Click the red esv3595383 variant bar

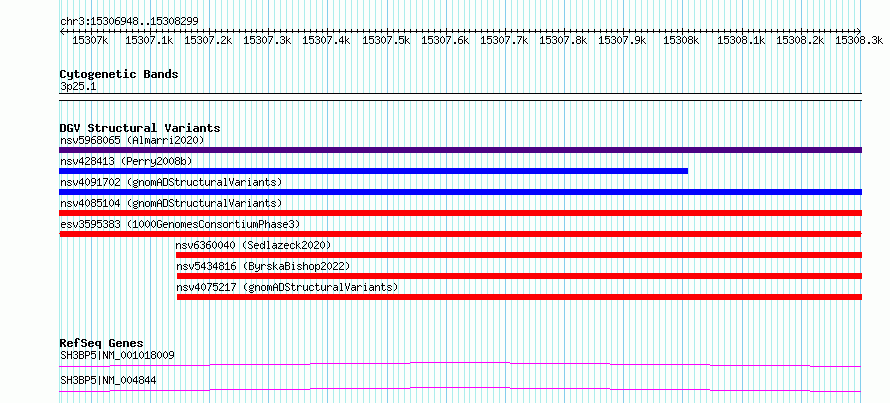tap(460, 234)
